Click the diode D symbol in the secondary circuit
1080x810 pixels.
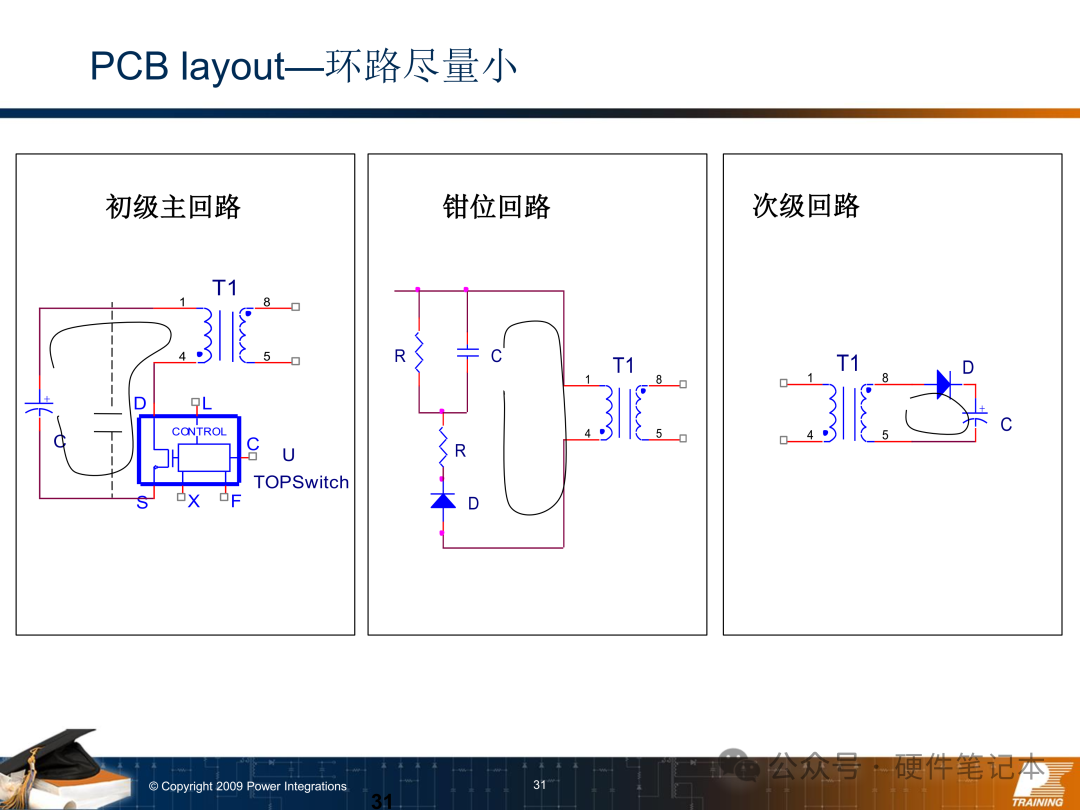(x=941, y=382)
